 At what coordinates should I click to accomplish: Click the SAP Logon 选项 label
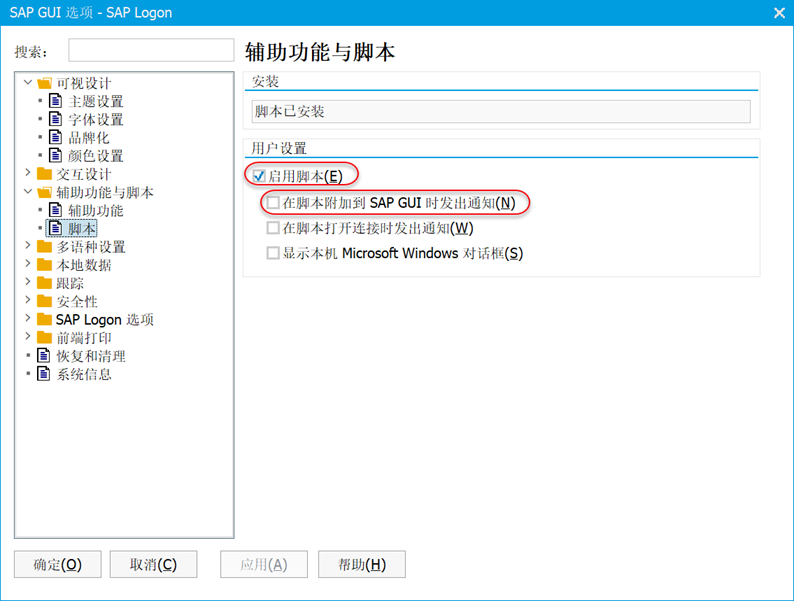105,319
